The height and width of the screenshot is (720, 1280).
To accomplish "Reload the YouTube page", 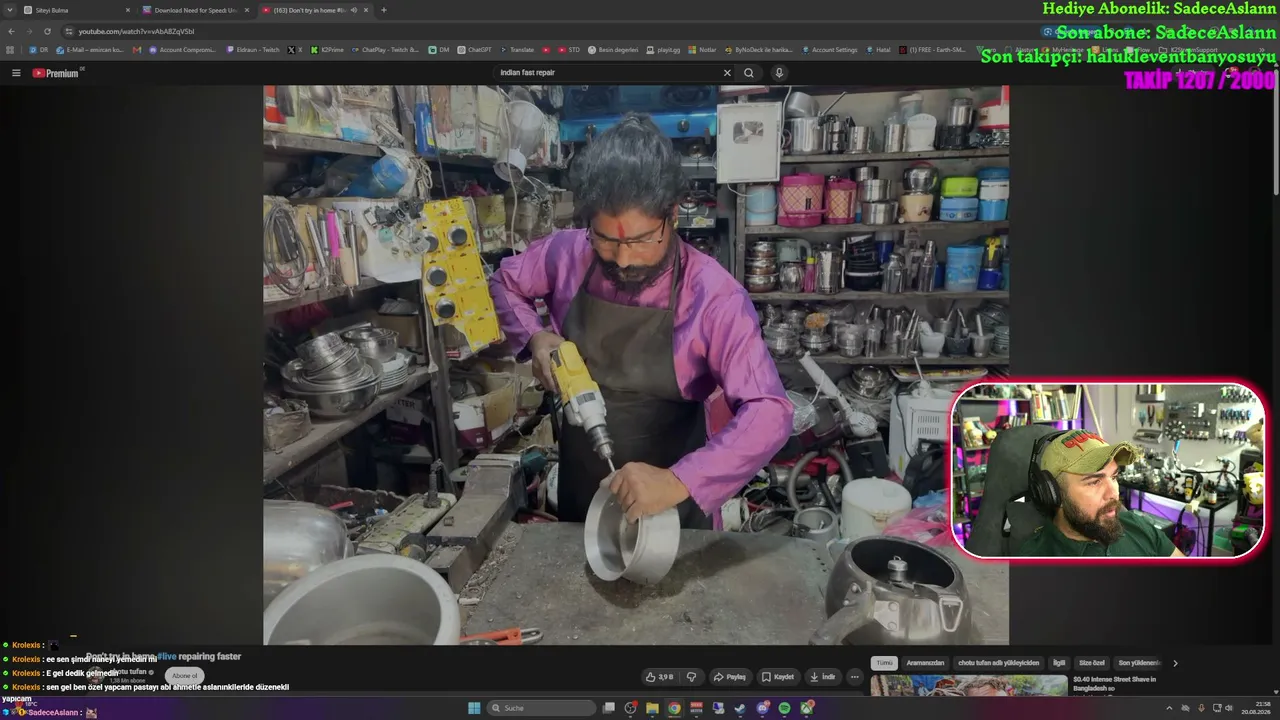I will click(x=47, y=31).
